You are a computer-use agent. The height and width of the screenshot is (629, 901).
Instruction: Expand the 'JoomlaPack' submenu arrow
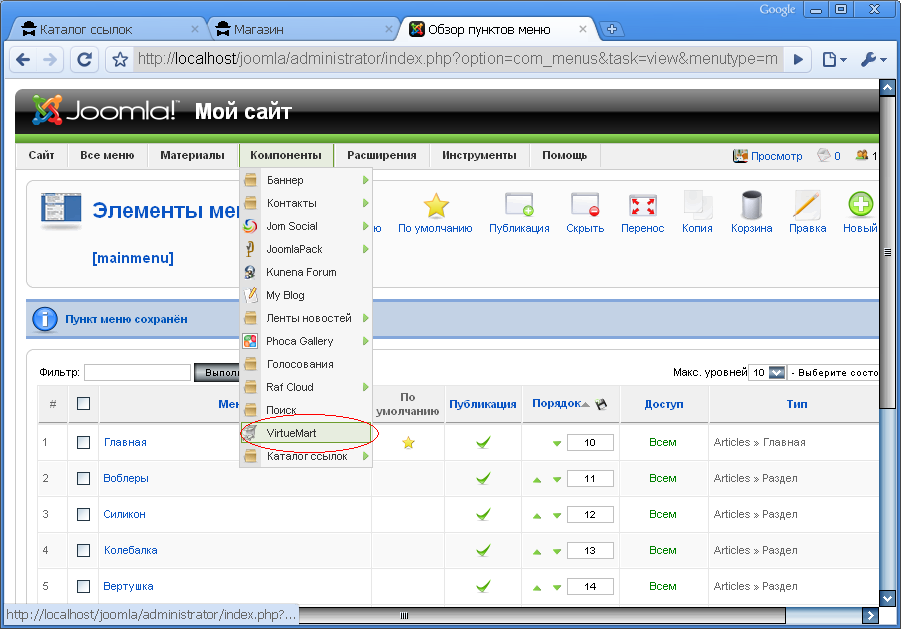tap(365, 249)
